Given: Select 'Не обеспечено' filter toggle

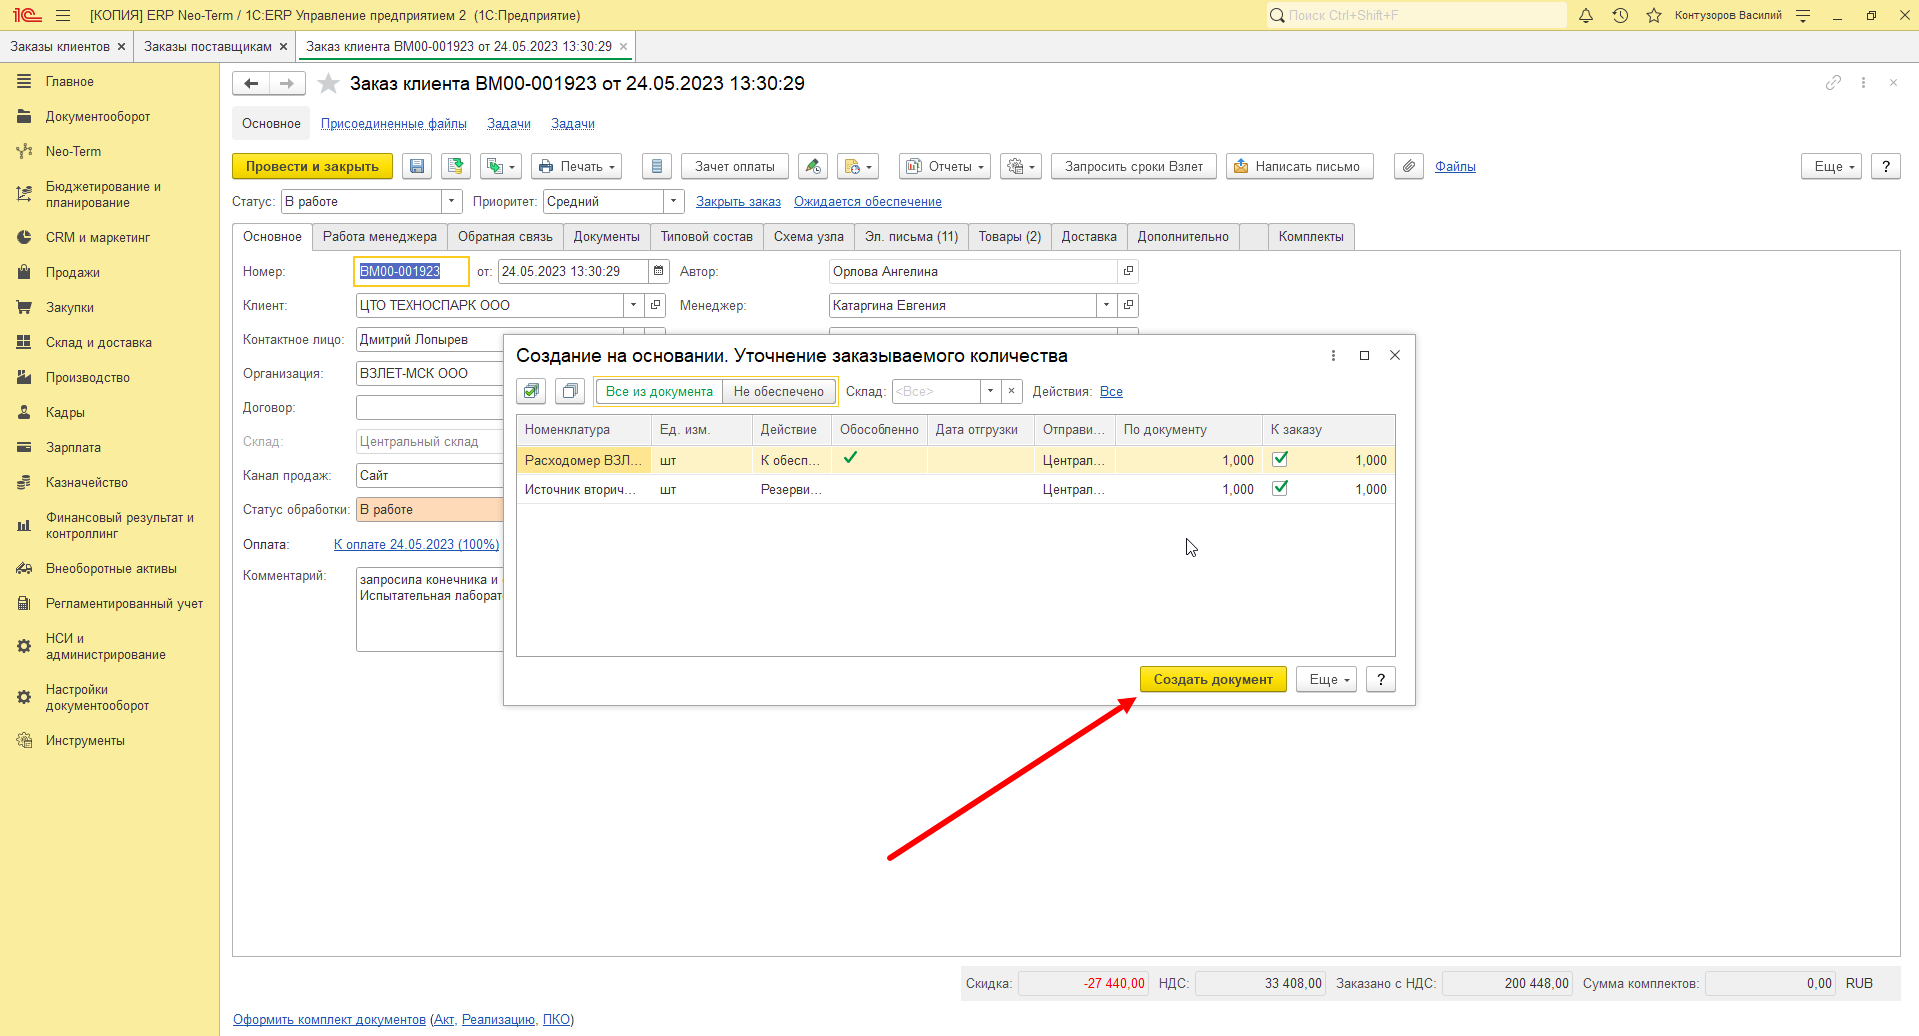Looking at the screenshot, I should point(779,391).
